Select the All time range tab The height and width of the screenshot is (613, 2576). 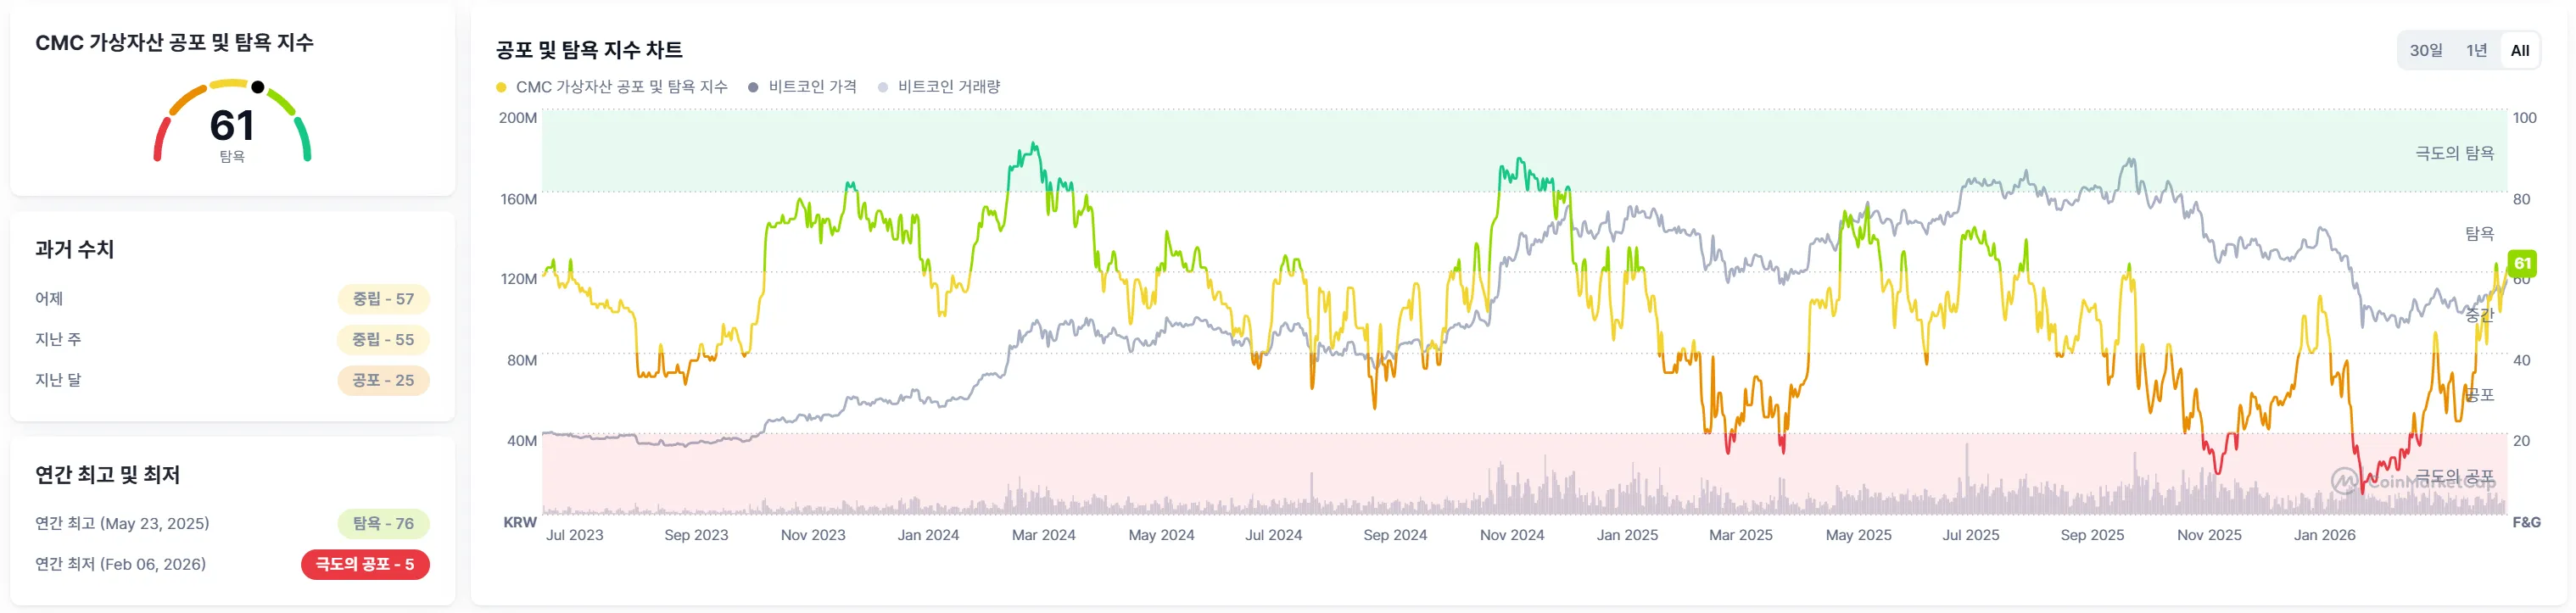pos(2519,50)
